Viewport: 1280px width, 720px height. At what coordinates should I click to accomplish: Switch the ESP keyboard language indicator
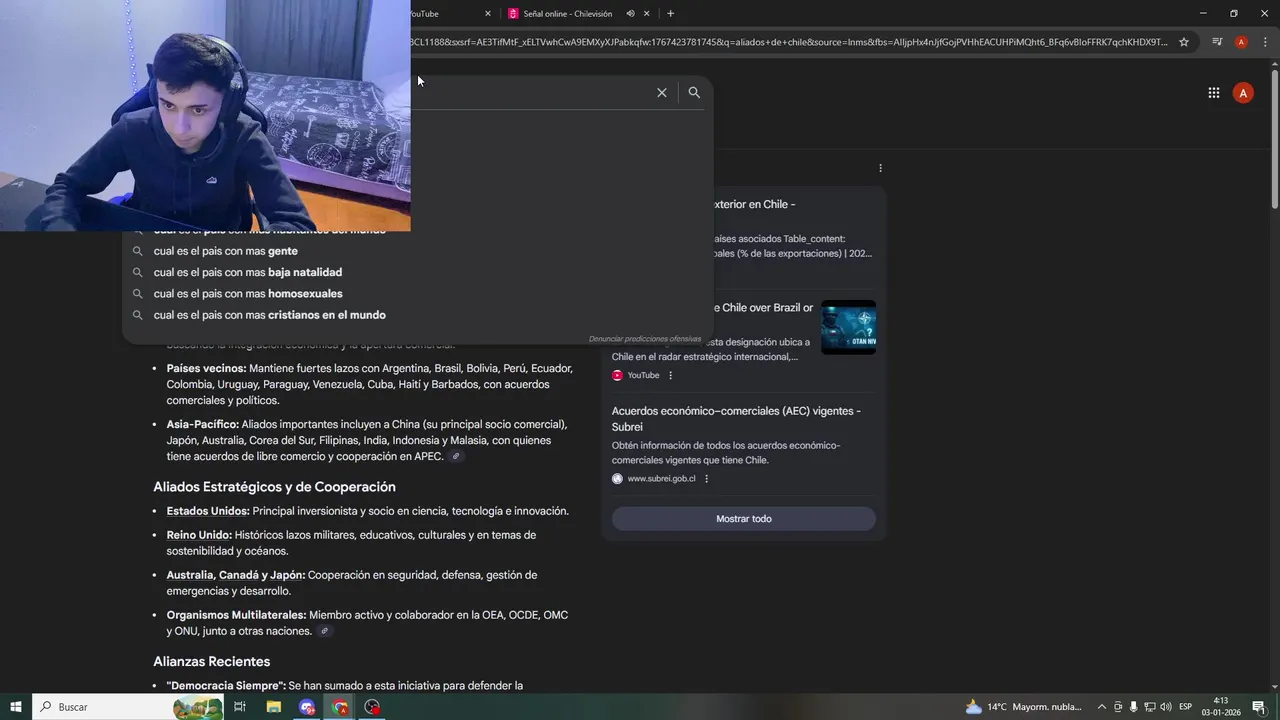pos(1186,707)
